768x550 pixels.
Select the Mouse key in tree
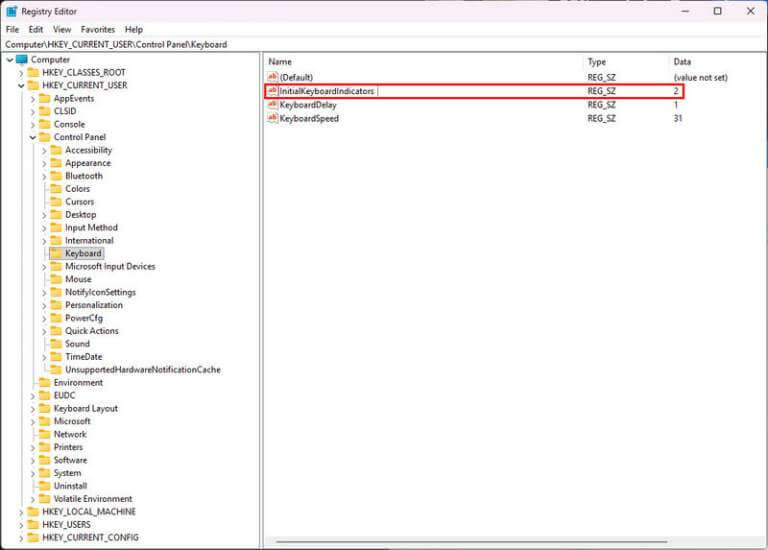(78, 280)
